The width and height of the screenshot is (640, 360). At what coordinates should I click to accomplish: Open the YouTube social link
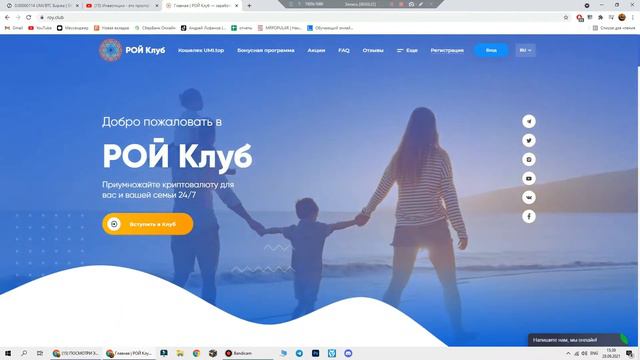[x=529, y=178]
